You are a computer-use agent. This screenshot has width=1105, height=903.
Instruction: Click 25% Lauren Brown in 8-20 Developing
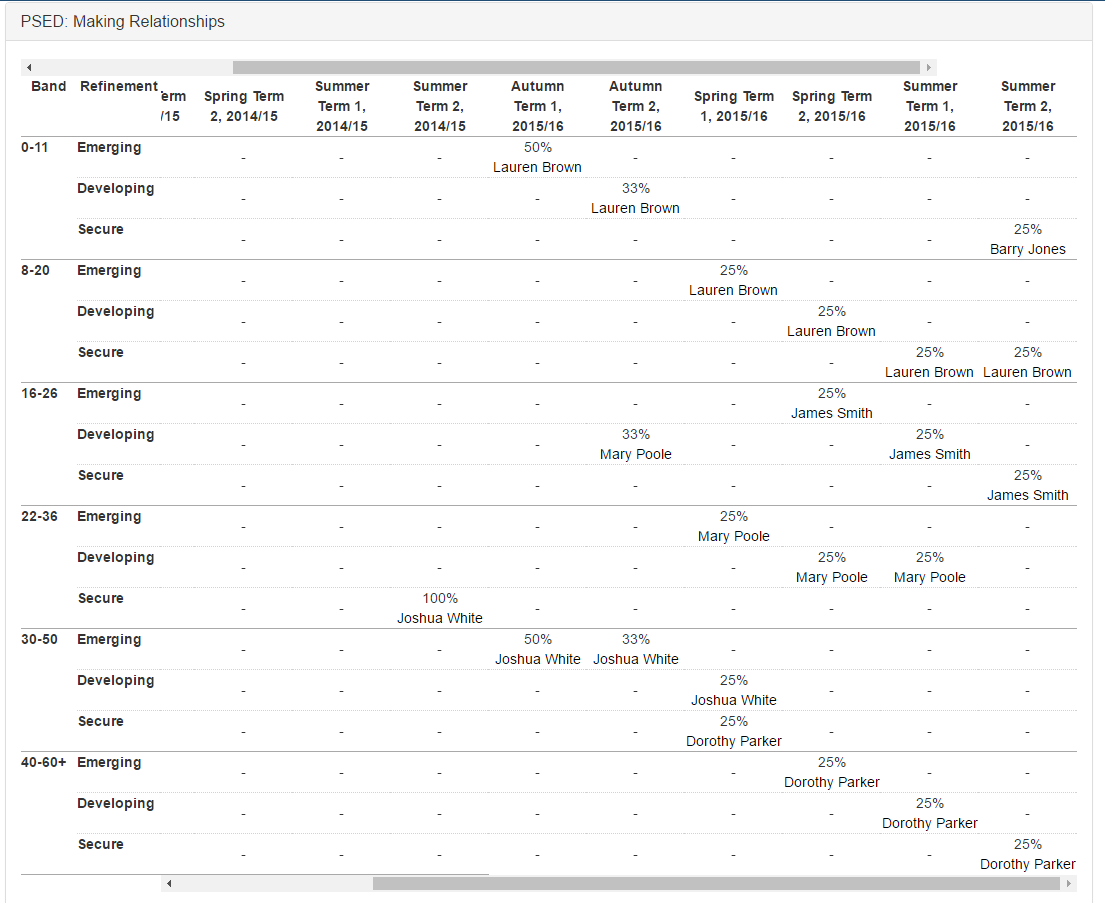(832, 321)
